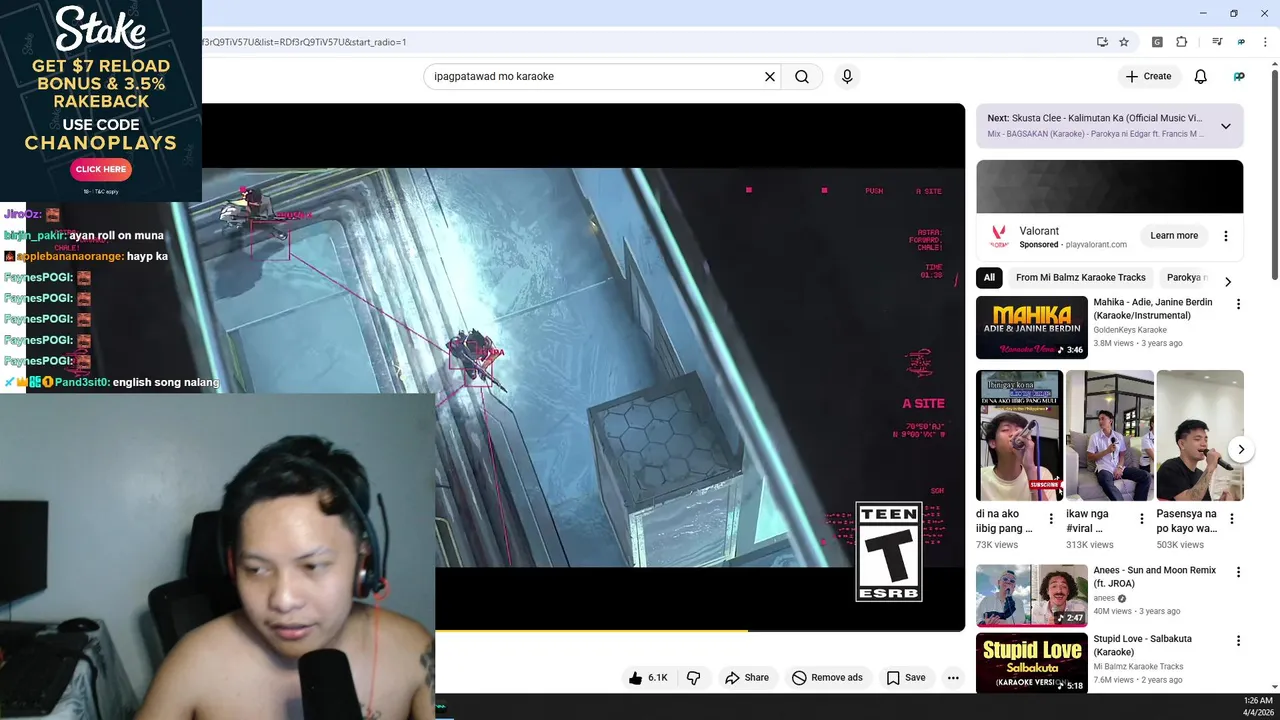
Task: Click CLICK HERE on Stake overlay
Action: pyautogui.click(x=101, y=169)
